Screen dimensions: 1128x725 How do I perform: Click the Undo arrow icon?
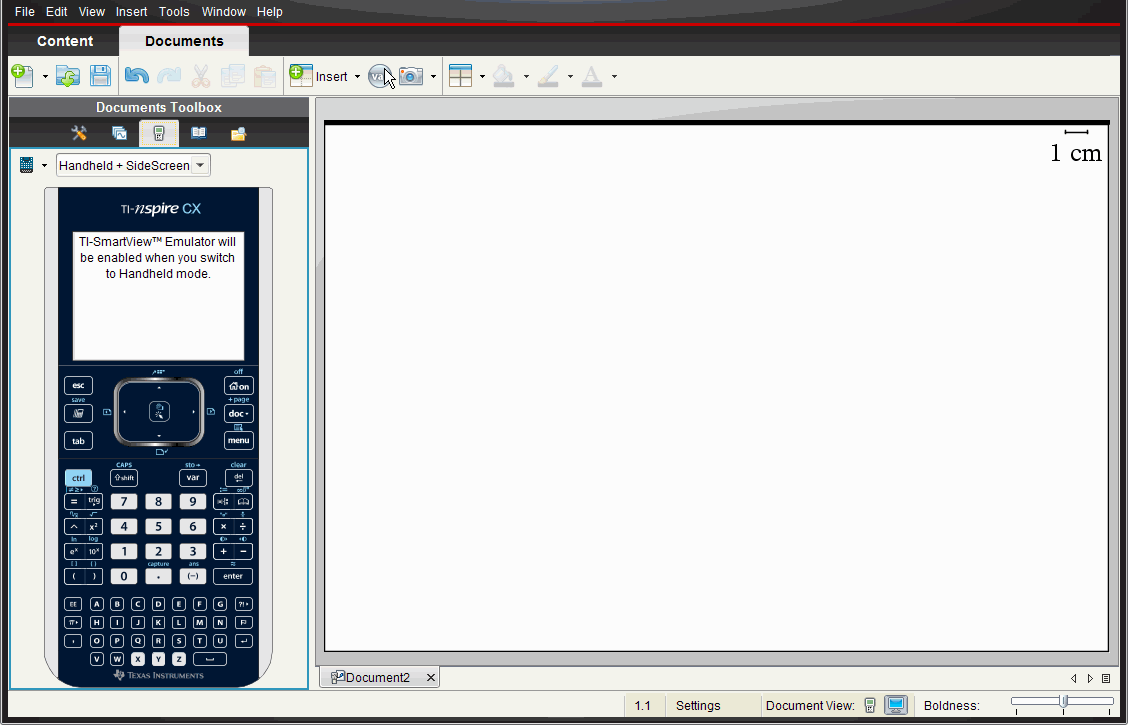pos(137,76)
